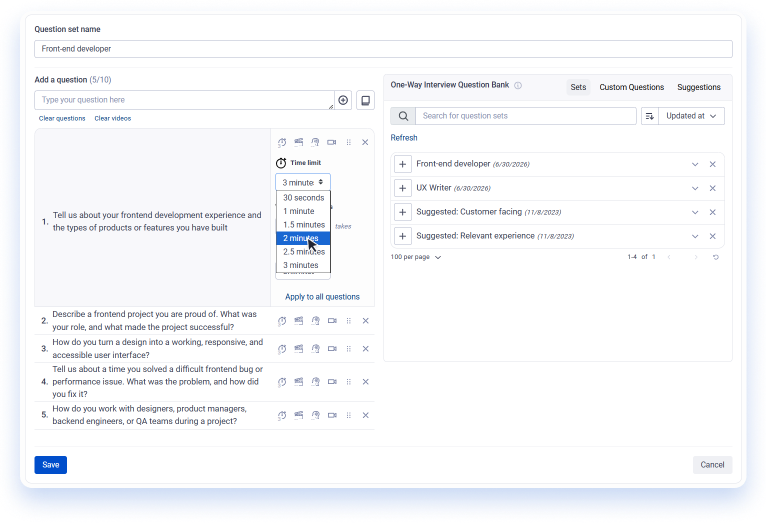This screenshot has height=525, width=766.
Task: Open takes clapperboard icon for question 5
Action: [298, 415]
